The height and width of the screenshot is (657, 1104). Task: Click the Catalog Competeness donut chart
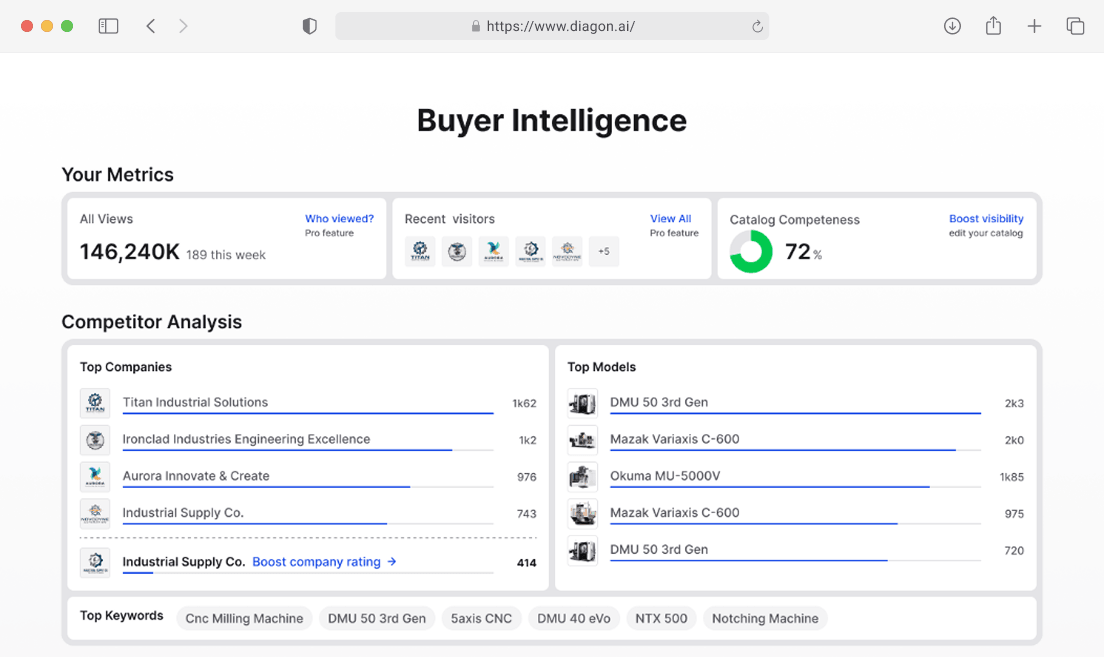pos(751,251)
